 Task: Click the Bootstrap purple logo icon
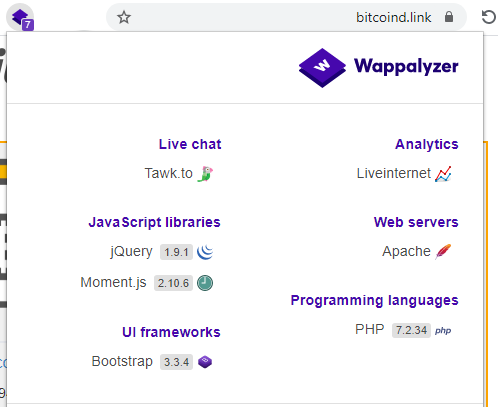point(205,362)
